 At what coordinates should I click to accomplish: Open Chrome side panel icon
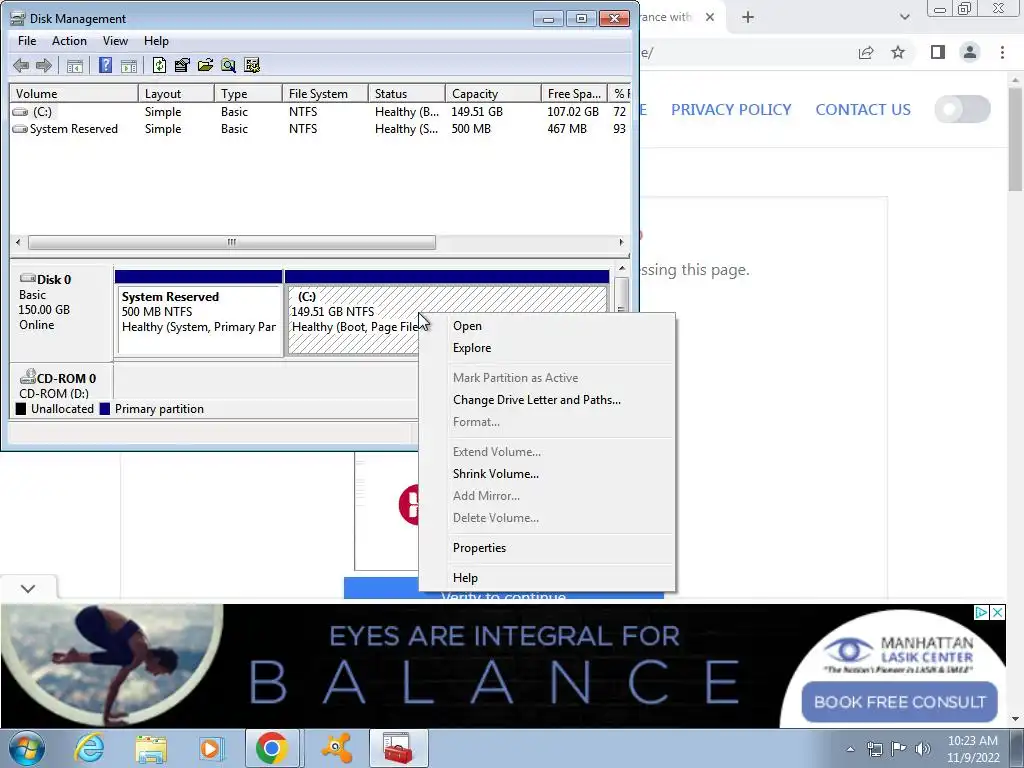pyautogui.click(x=938, y=52)
